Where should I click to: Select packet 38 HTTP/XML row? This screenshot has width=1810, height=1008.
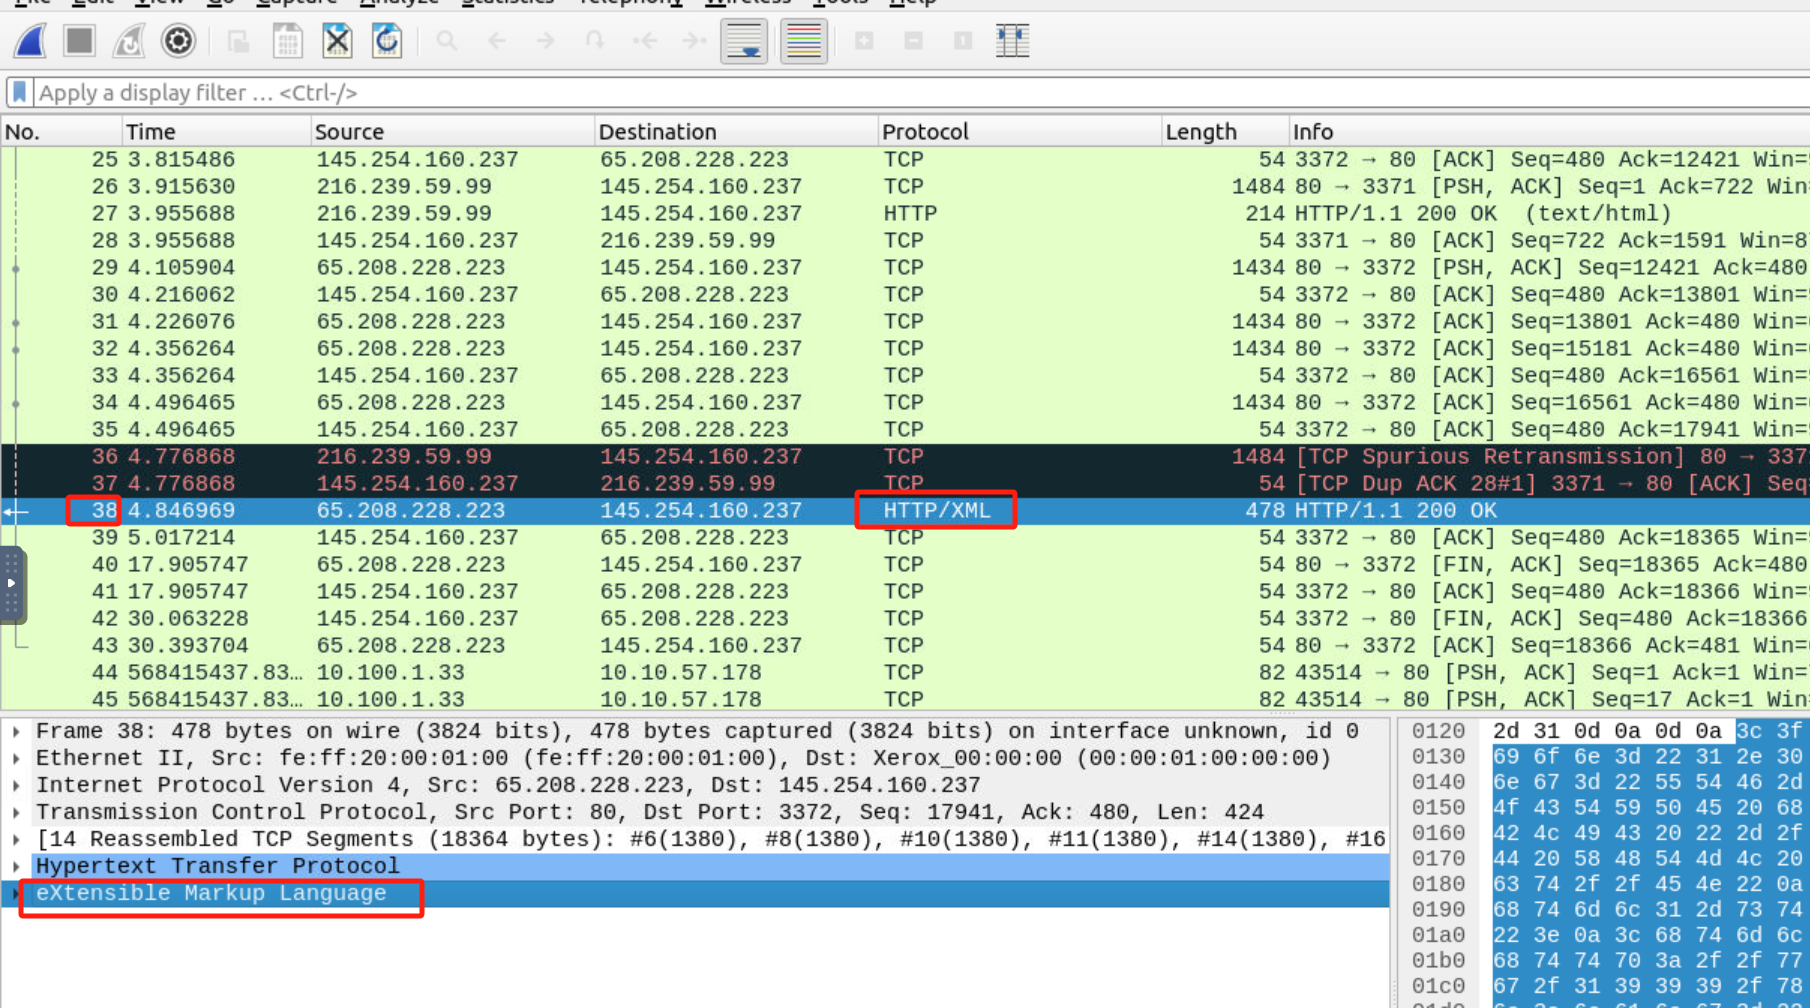coord(905,510)
